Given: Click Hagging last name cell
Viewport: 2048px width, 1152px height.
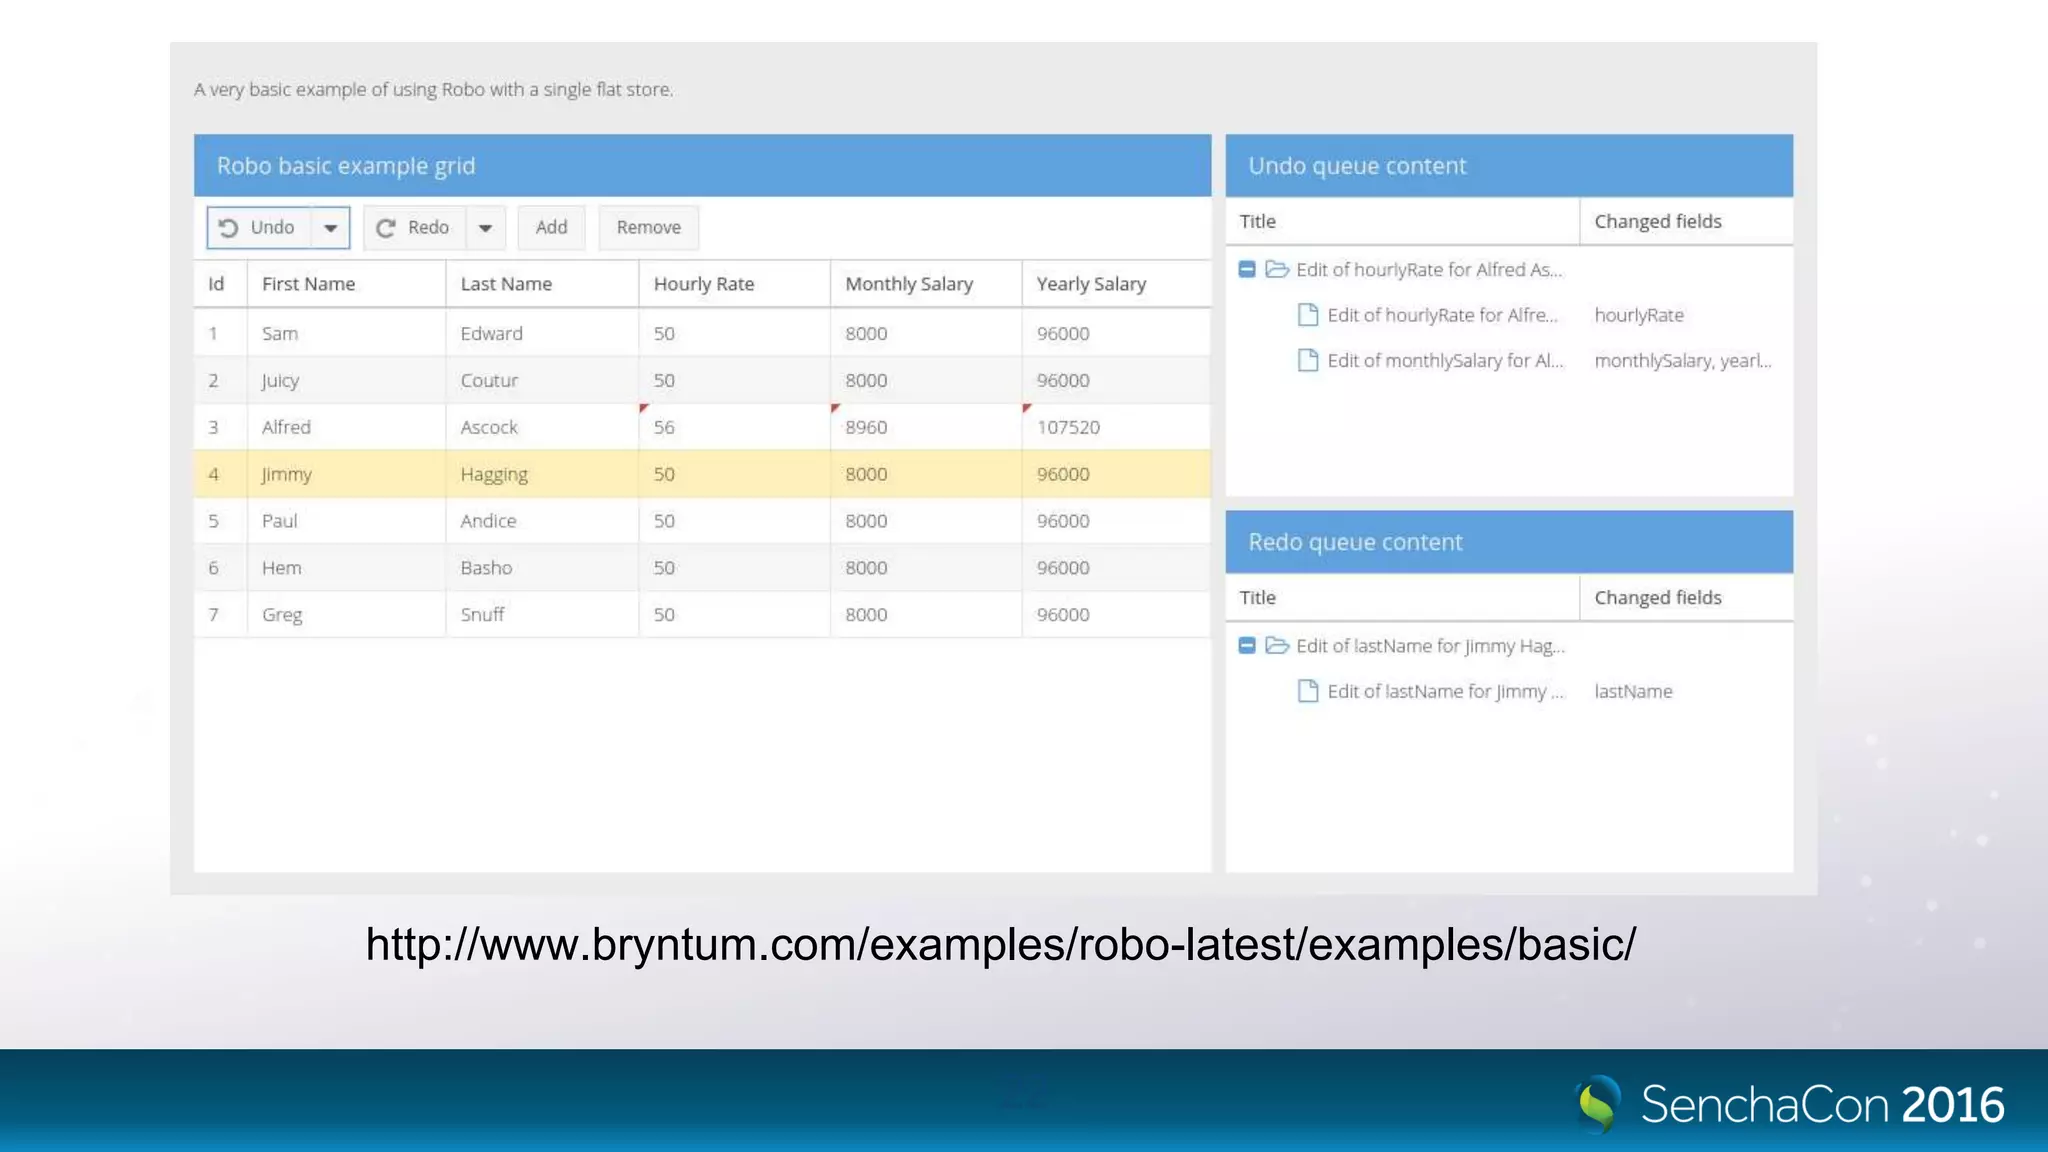Looking at the screenshot, I should 542,474.
